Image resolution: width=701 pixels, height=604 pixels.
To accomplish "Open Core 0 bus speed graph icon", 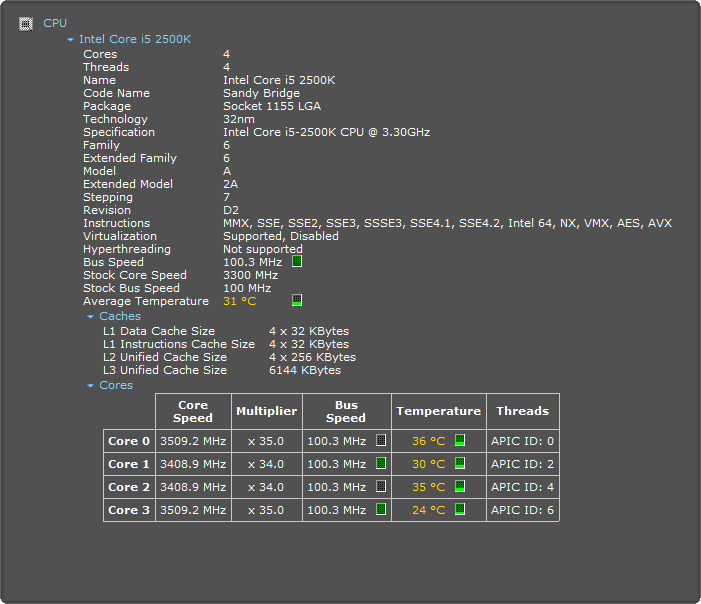I will pyautogui.click(x=381, y=440).
